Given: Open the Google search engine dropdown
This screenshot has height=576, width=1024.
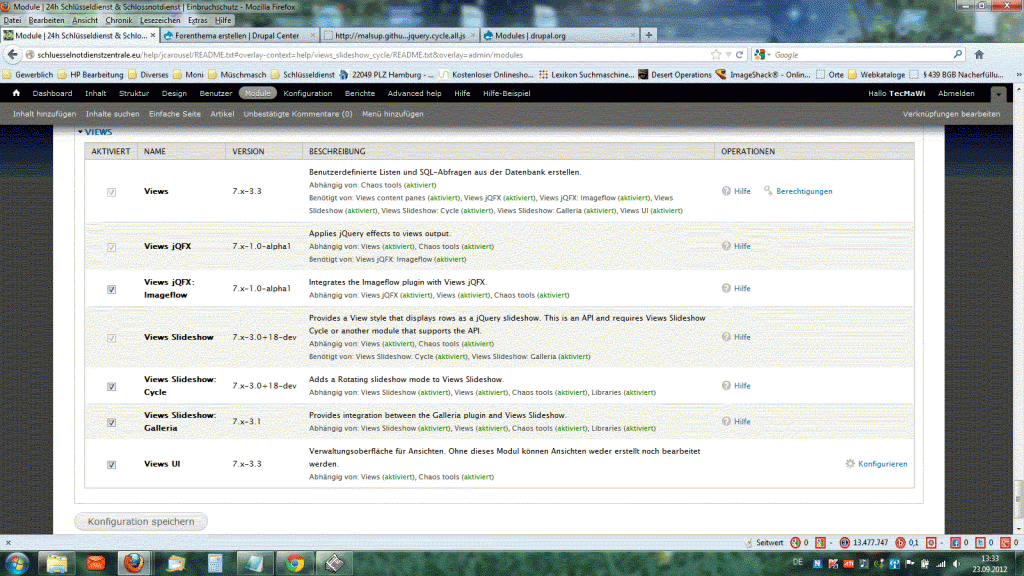Looking at the screenshot, I should pos(762,55).
